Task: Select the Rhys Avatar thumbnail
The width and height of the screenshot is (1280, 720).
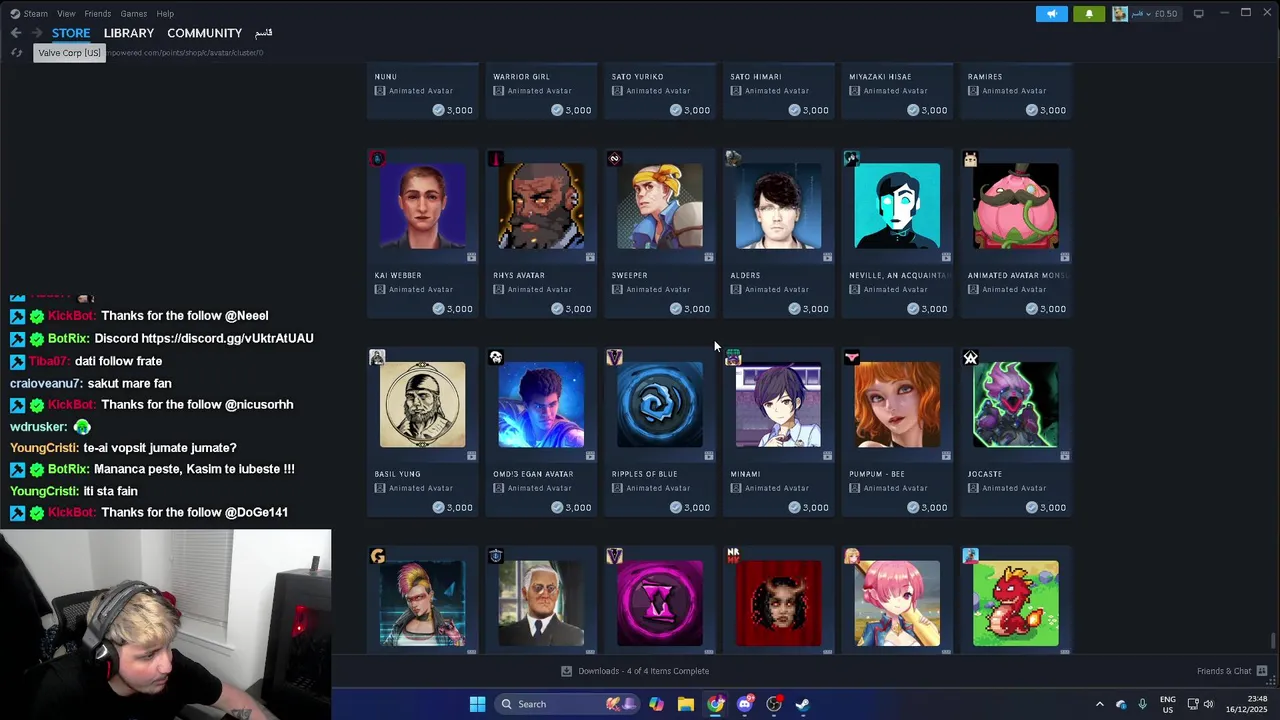Action: click(541, 206)
